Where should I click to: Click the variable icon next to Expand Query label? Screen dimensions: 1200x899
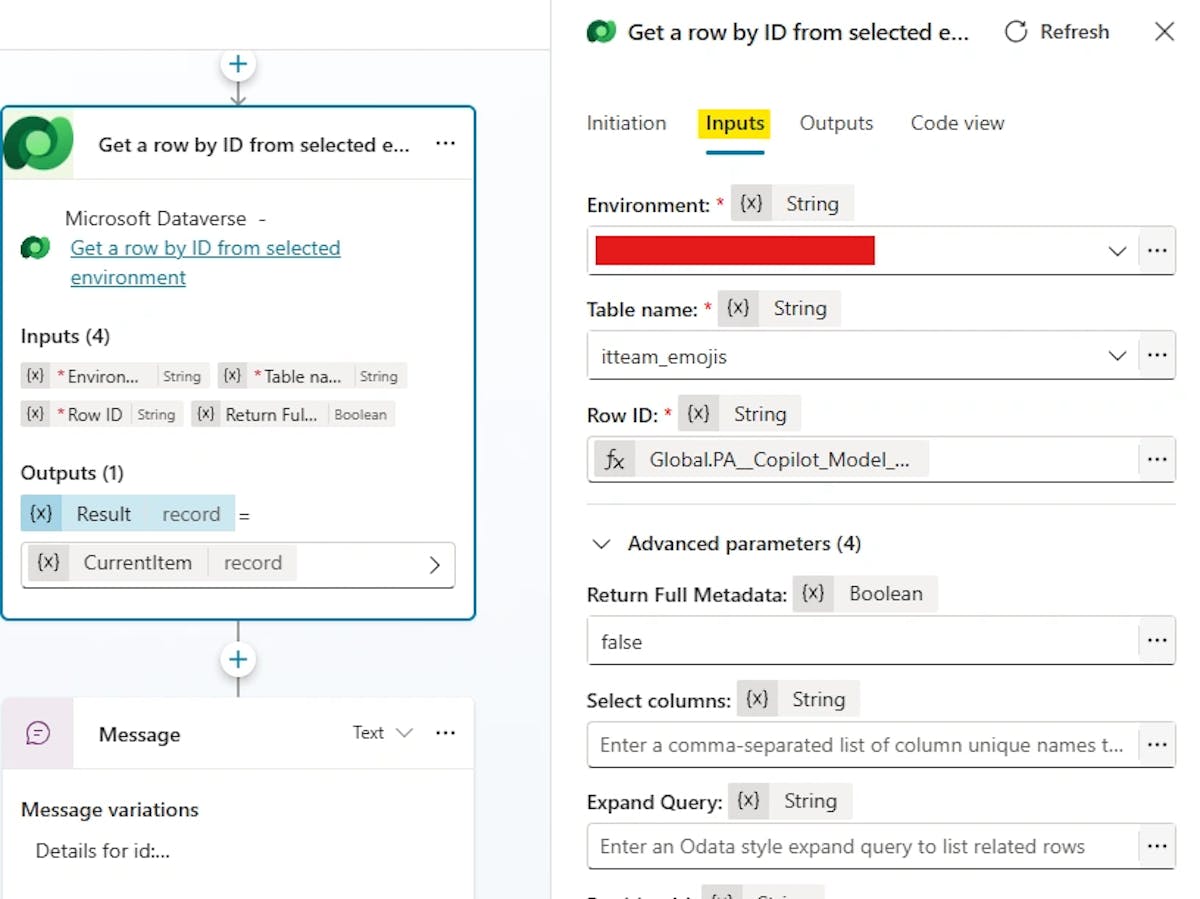coord(749,801)
